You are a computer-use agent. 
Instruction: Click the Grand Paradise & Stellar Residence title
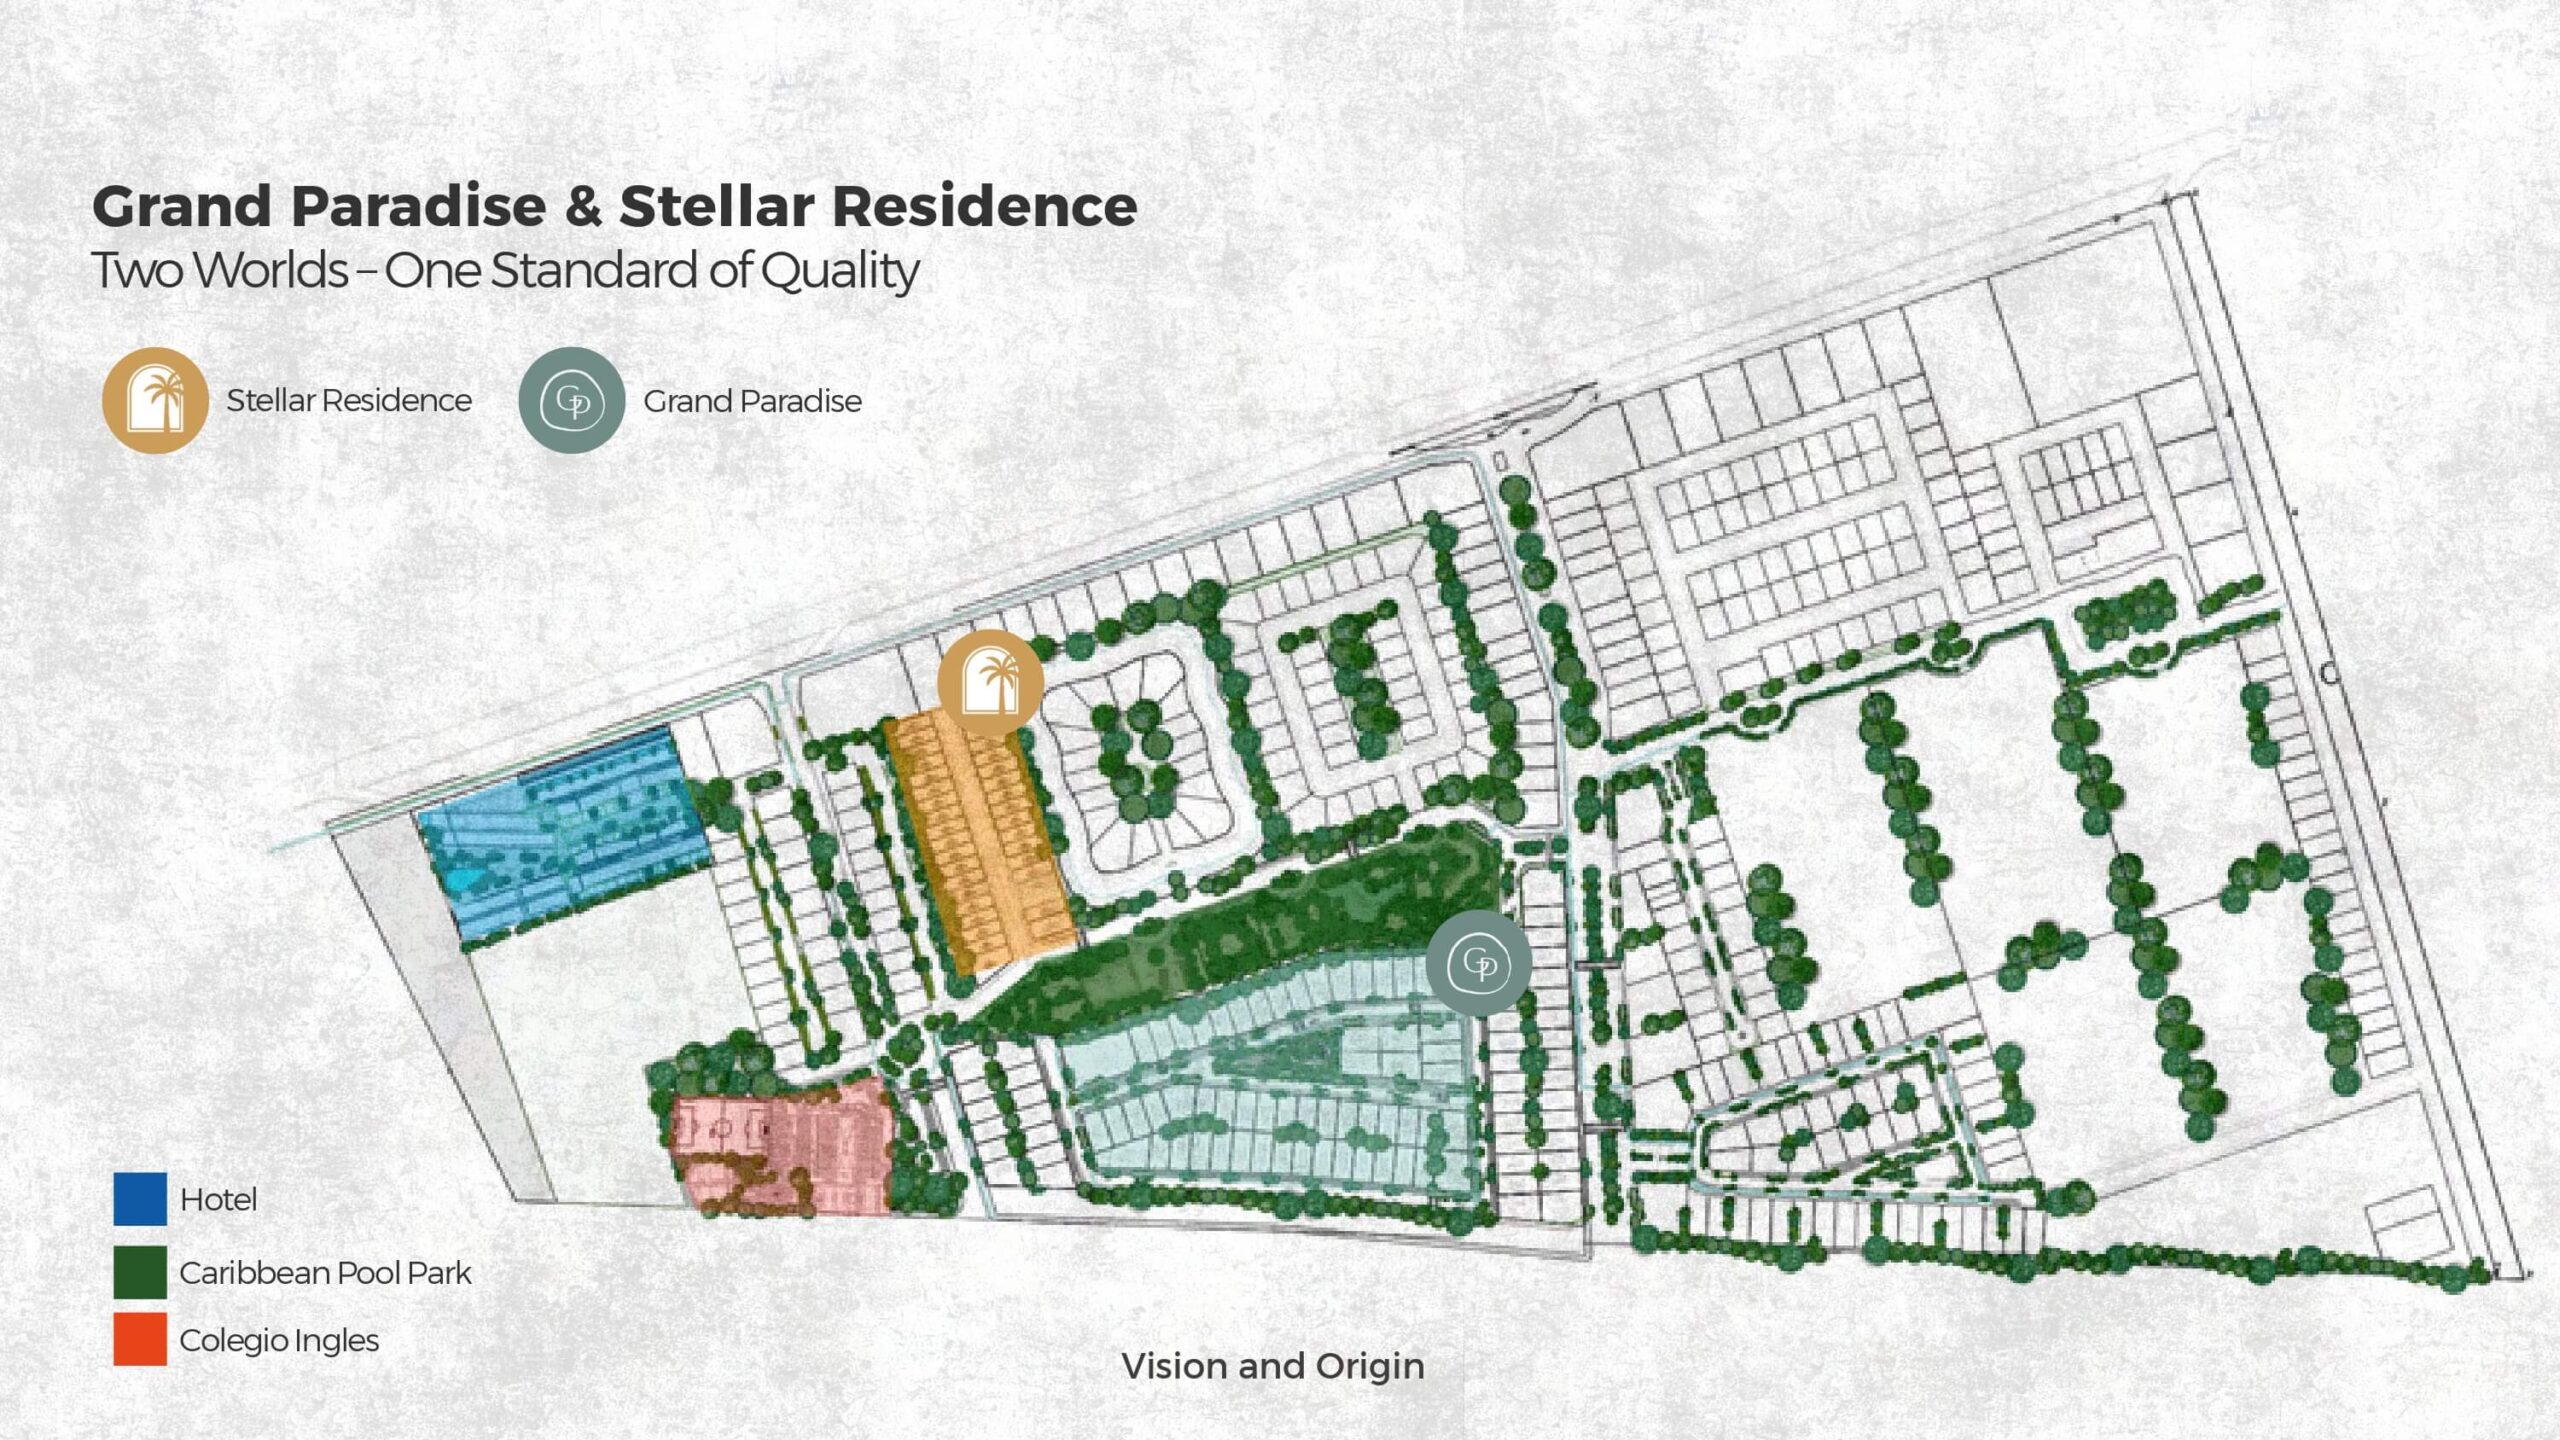(x=614, y=206)
